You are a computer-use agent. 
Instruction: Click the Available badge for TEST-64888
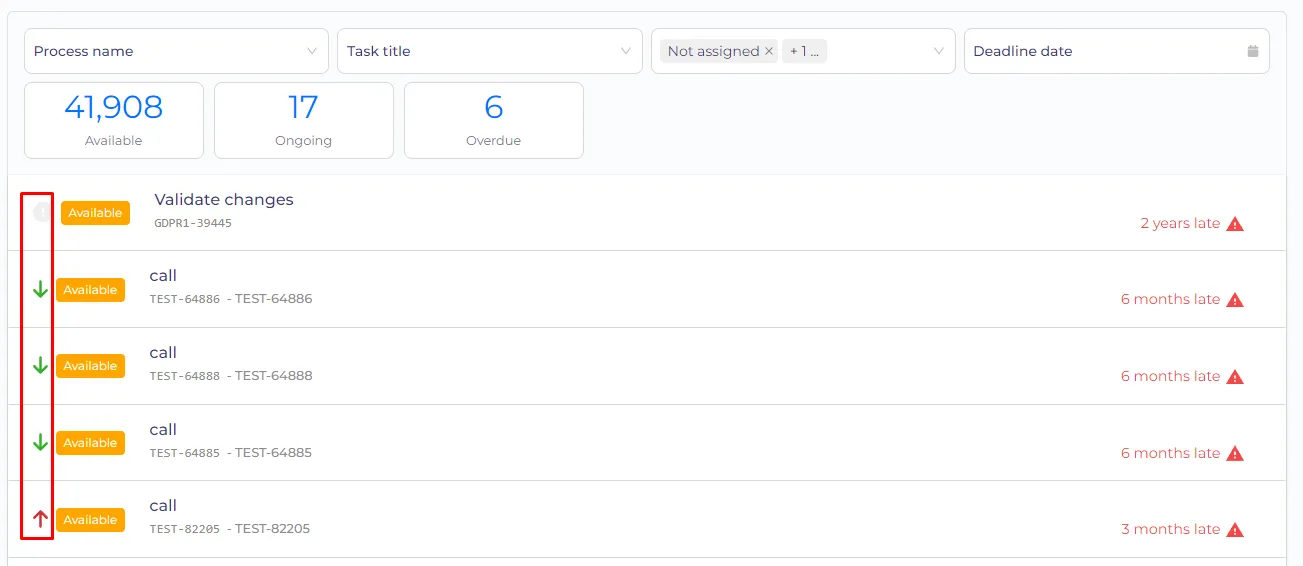point(90,366)
